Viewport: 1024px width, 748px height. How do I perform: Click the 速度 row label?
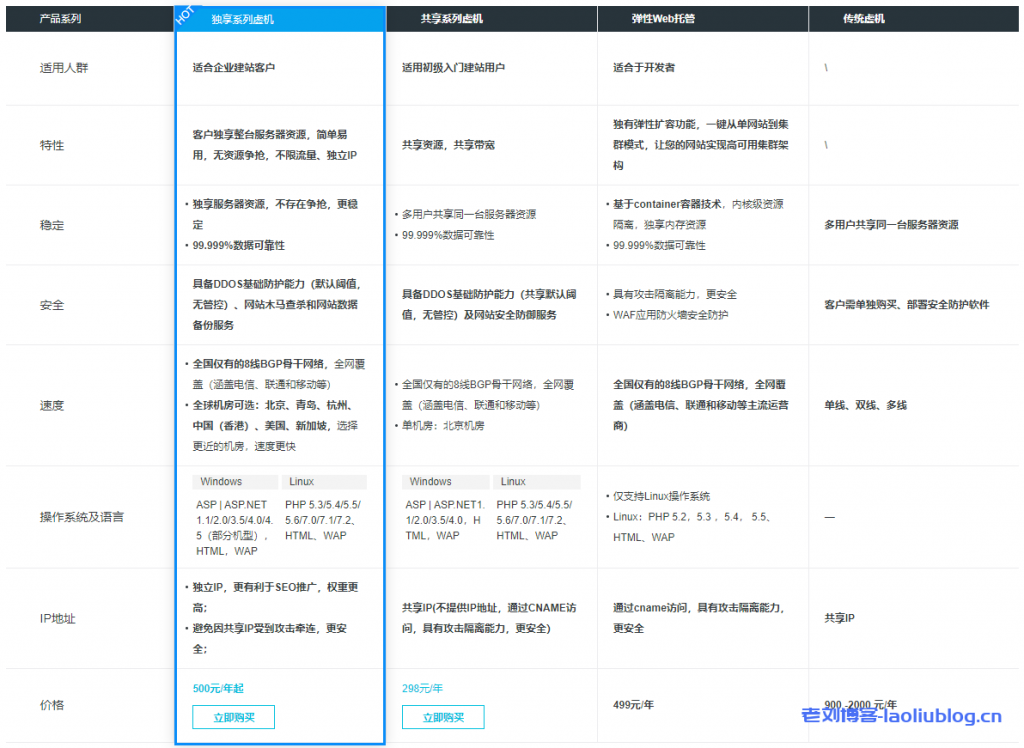52,405
